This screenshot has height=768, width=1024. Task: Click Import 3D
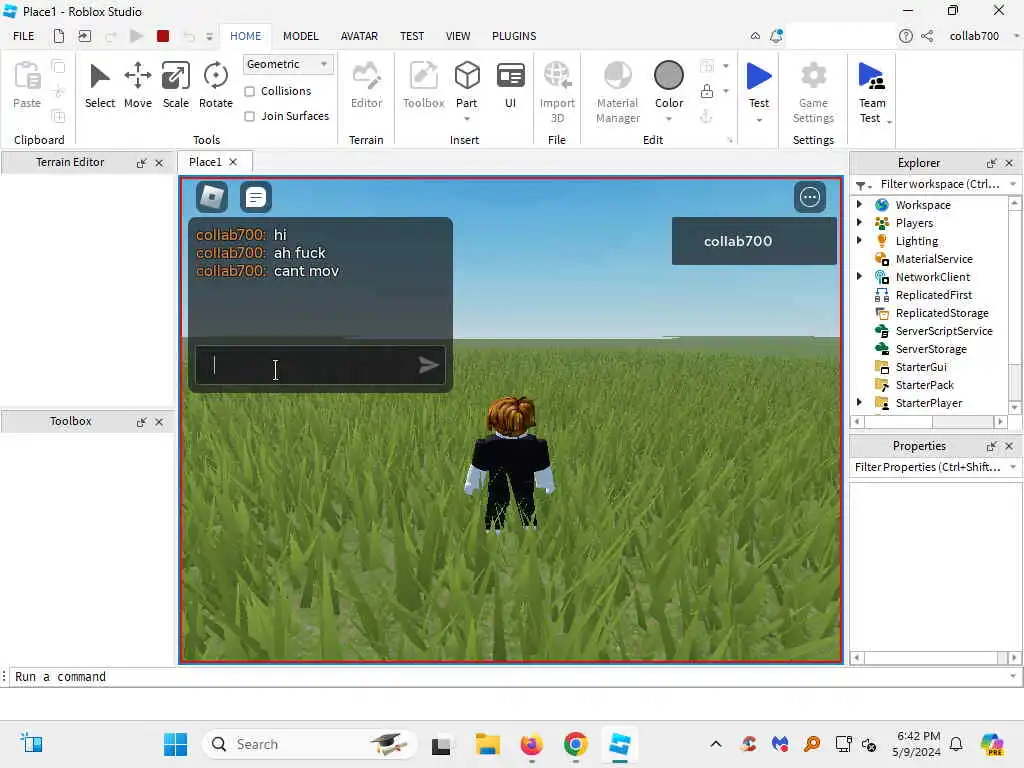[557, 91]
